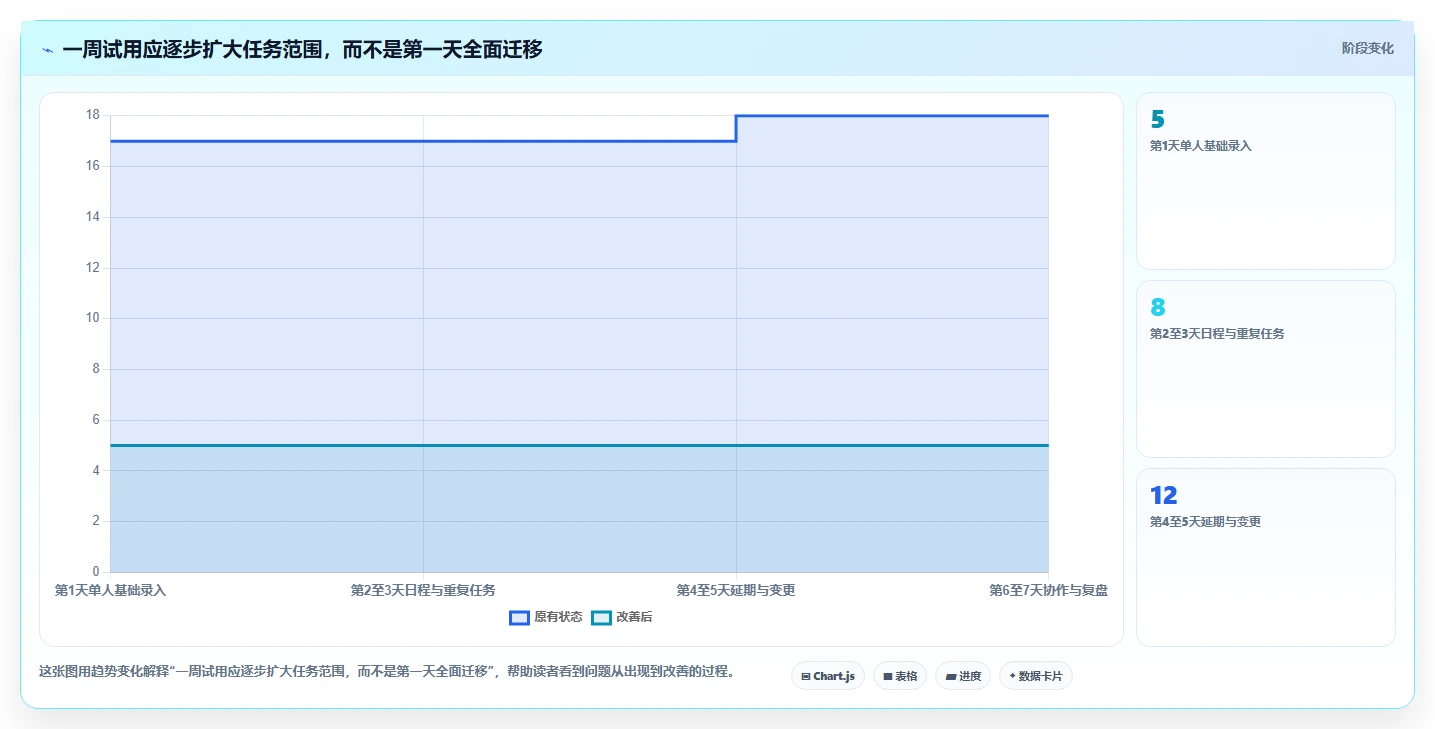Toggle the 原有状态 legend swatch
Screen dimensions: 1435x729
pos(519,618)
